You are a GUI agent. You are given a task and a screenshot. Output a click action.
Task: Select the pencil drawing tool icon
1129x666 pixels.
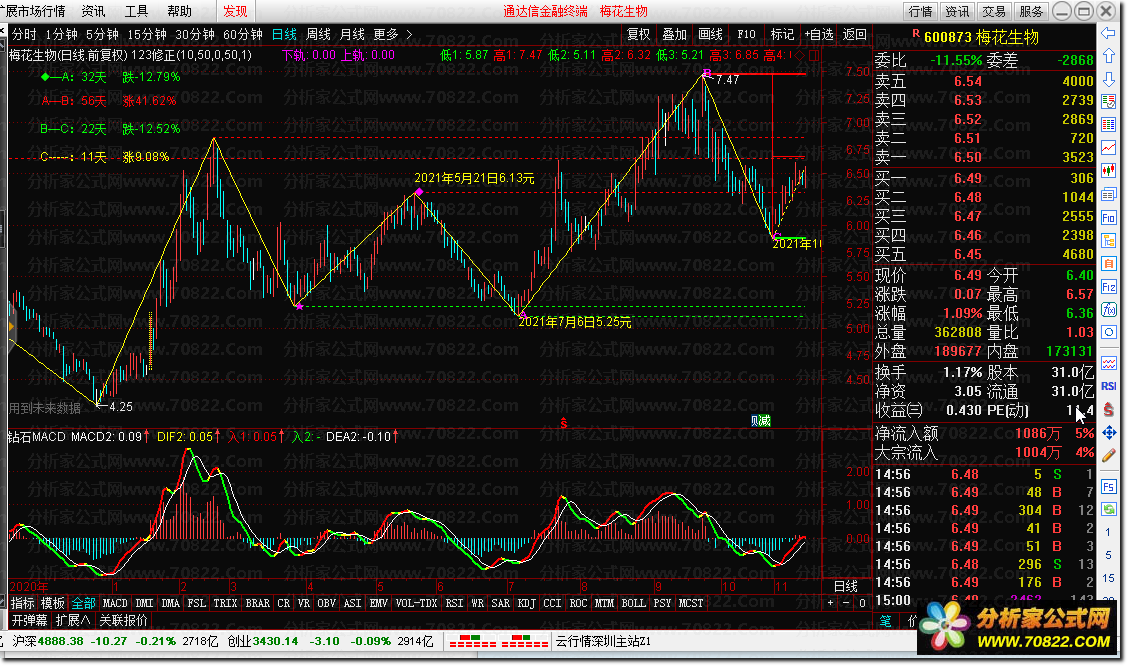[x=1108, y=456]
